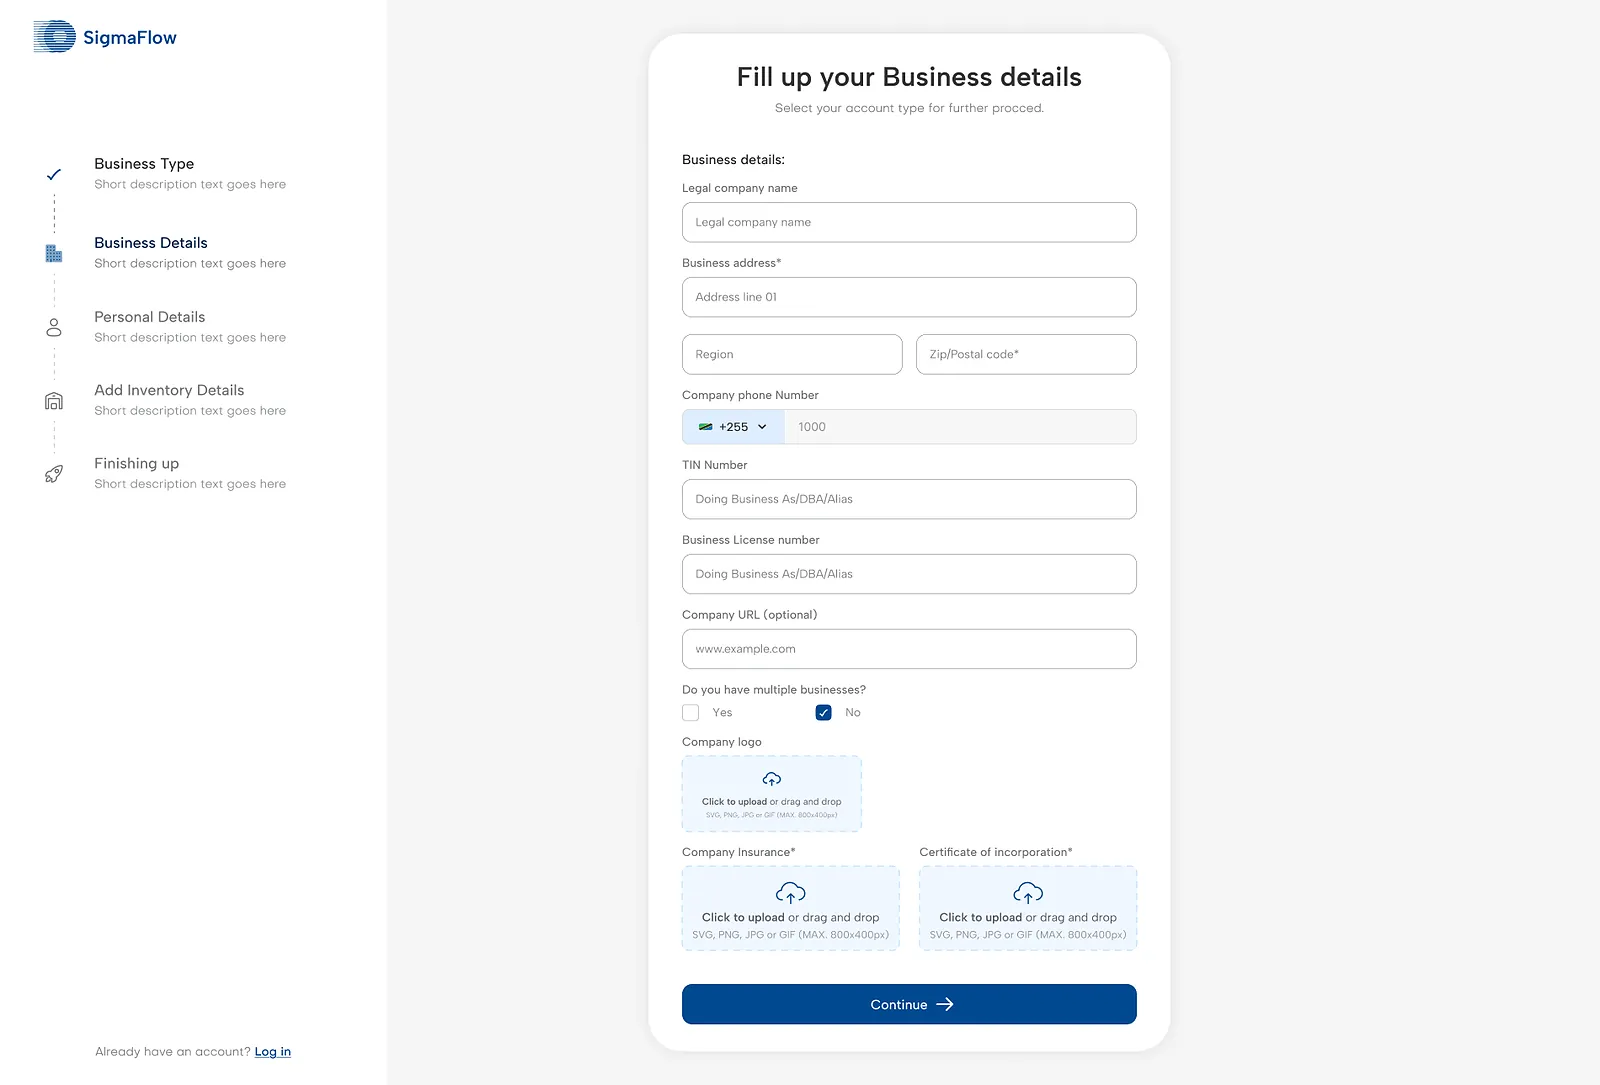
Task: Click the Tanzania flag icon
Action: [x=705, y=427]
